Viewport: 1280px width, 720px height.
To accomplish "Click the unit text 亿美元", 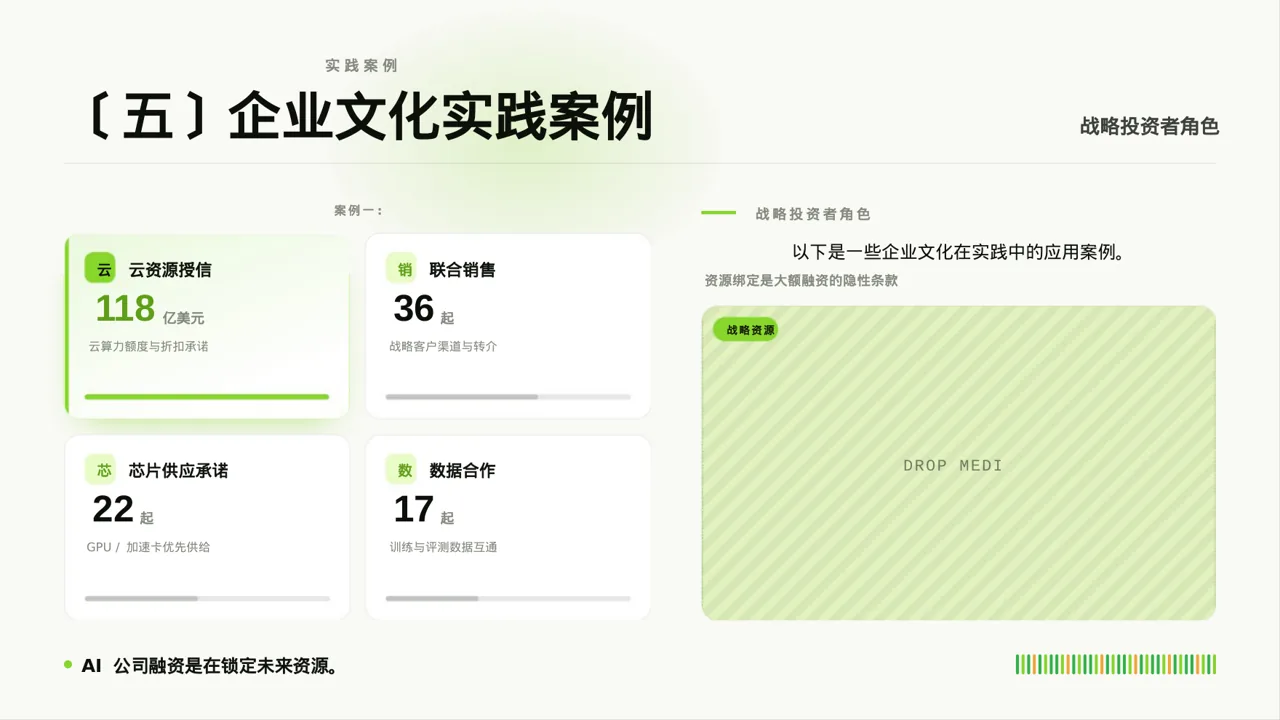I will [x=183, y=318].
